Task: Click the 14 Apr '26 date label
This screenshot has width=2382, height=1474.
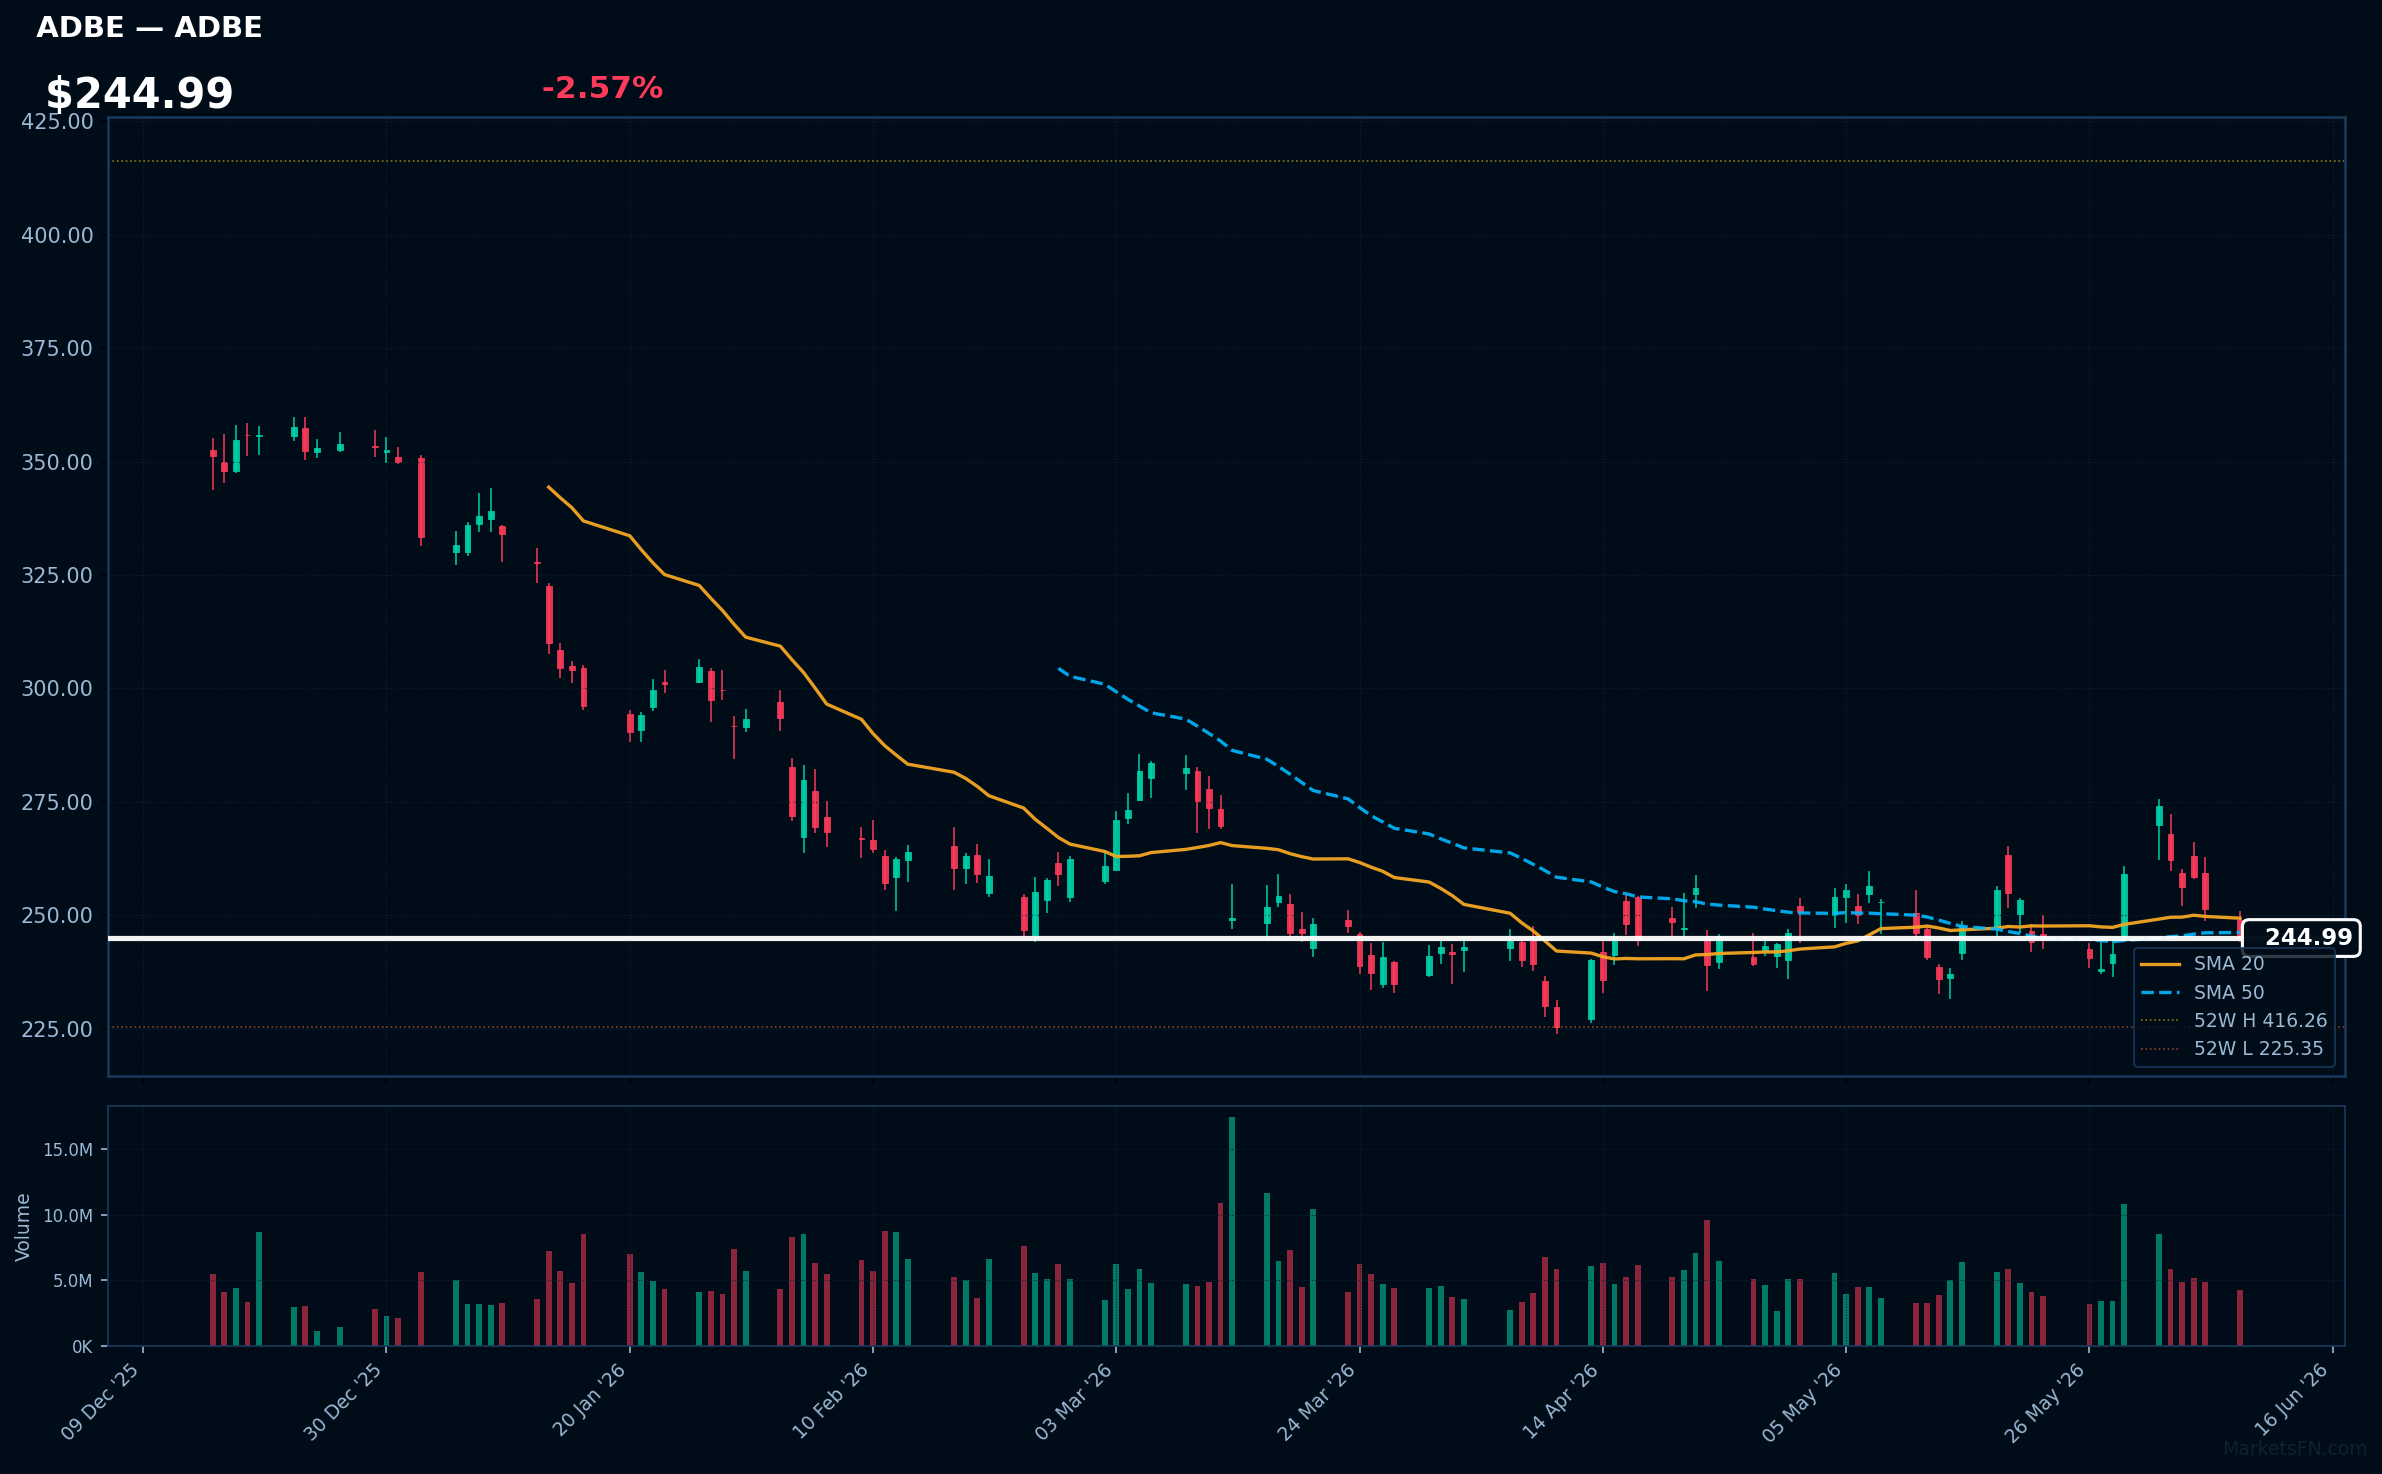Action: 1560,1401
